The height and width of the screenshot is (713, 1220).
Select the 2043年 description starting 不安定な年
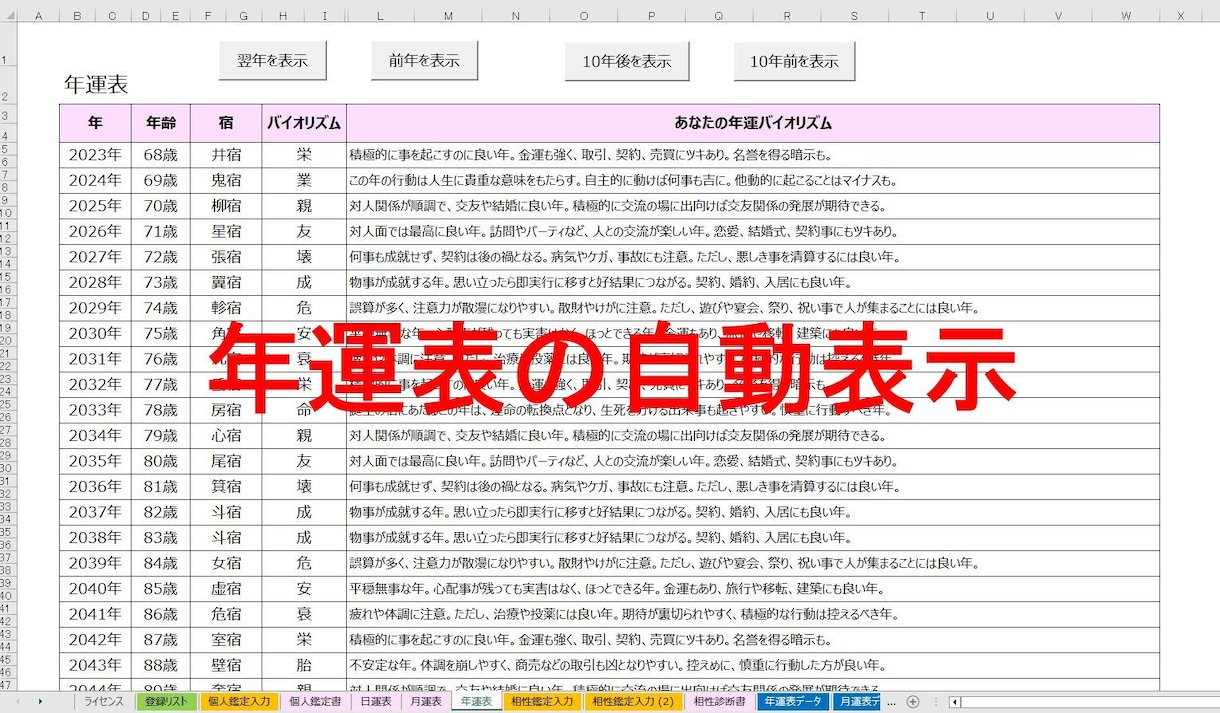(x=753, y=665)
